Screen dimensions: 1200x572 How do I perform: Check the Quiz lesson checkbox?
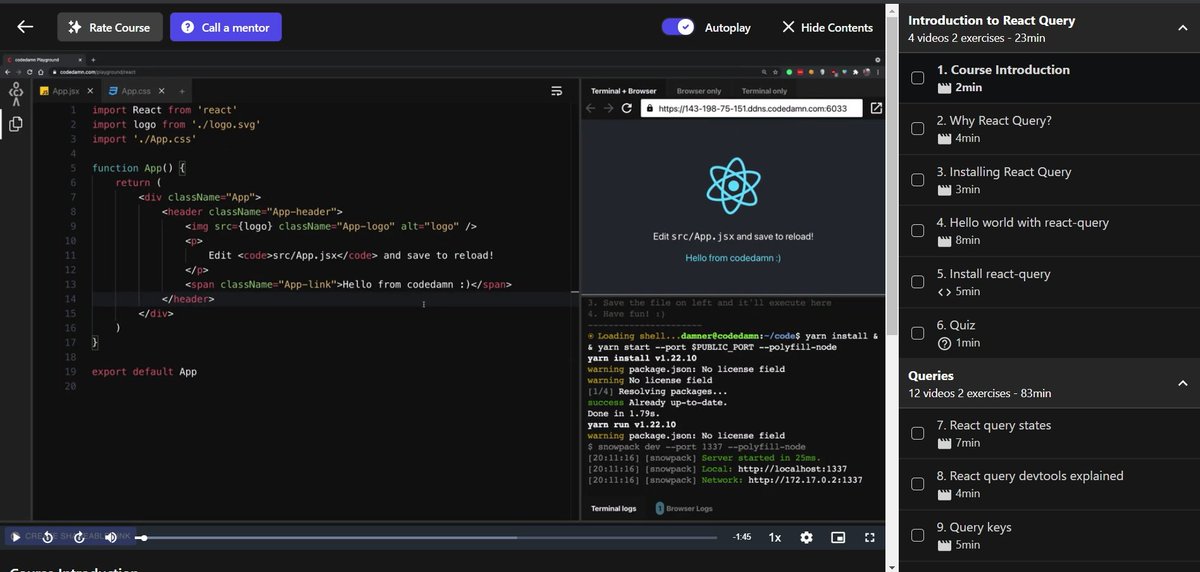pos(917,333)
